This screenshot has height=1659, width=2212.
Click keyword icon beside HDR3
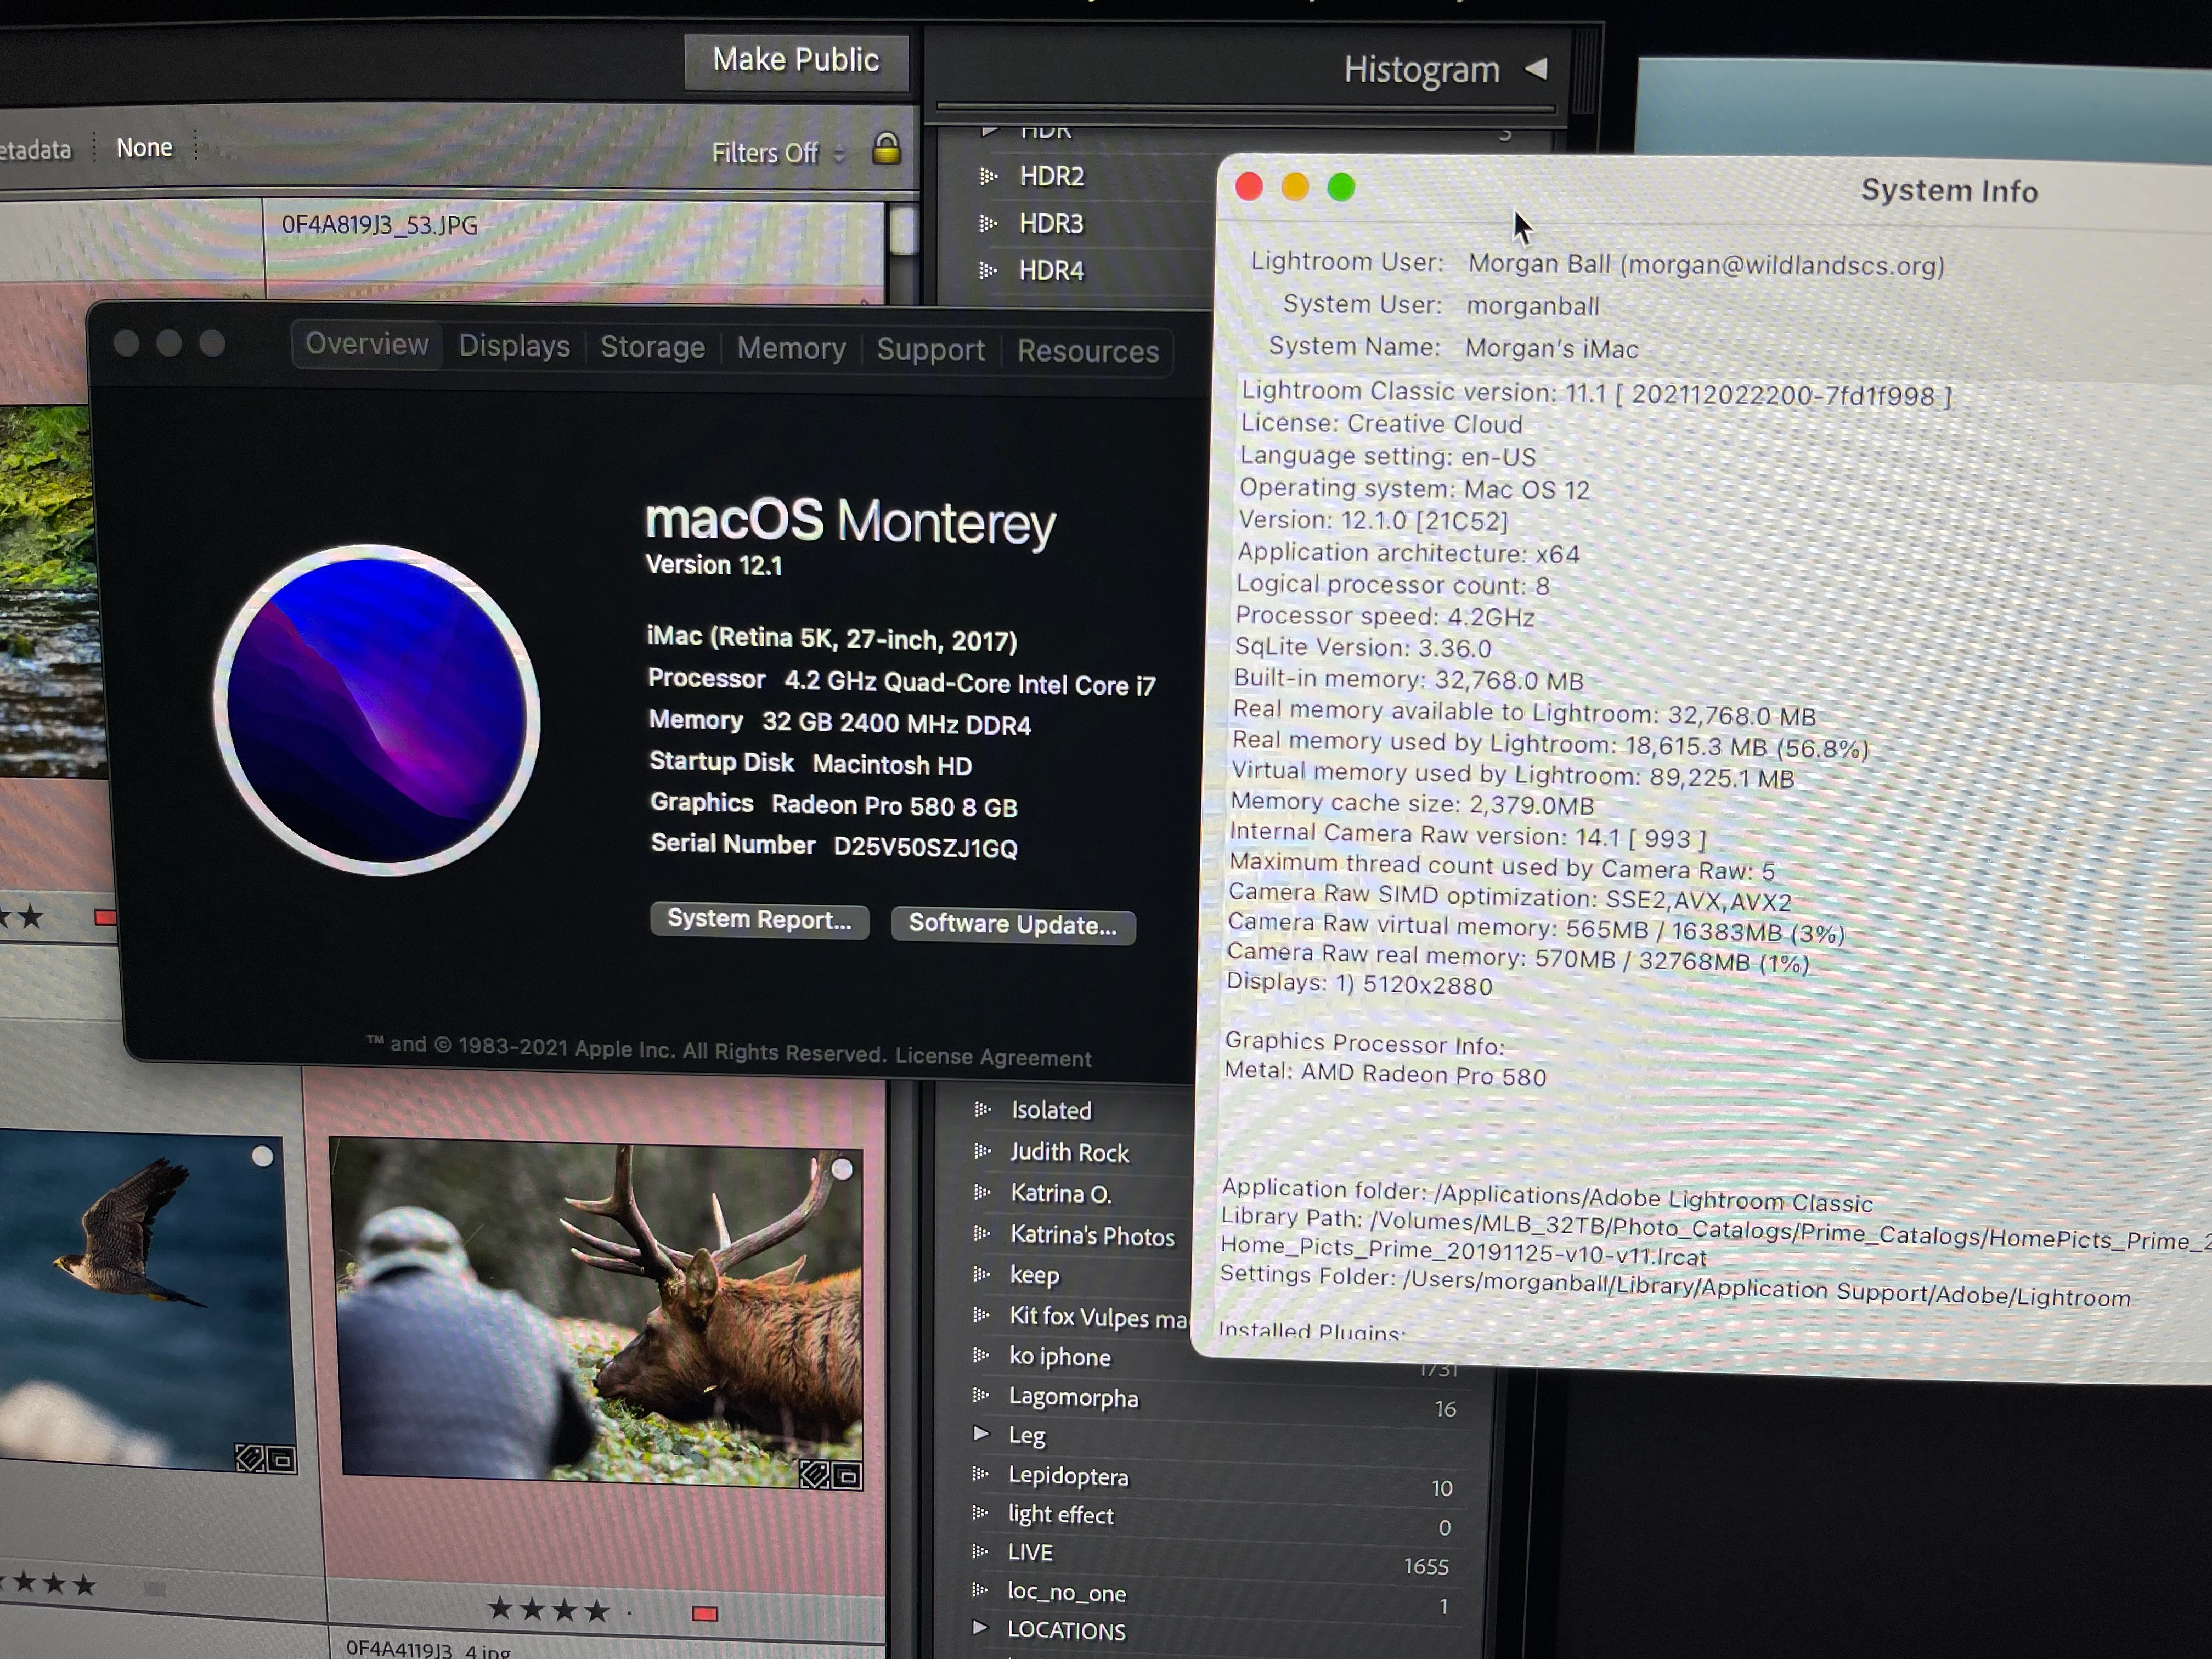point(988,223)
